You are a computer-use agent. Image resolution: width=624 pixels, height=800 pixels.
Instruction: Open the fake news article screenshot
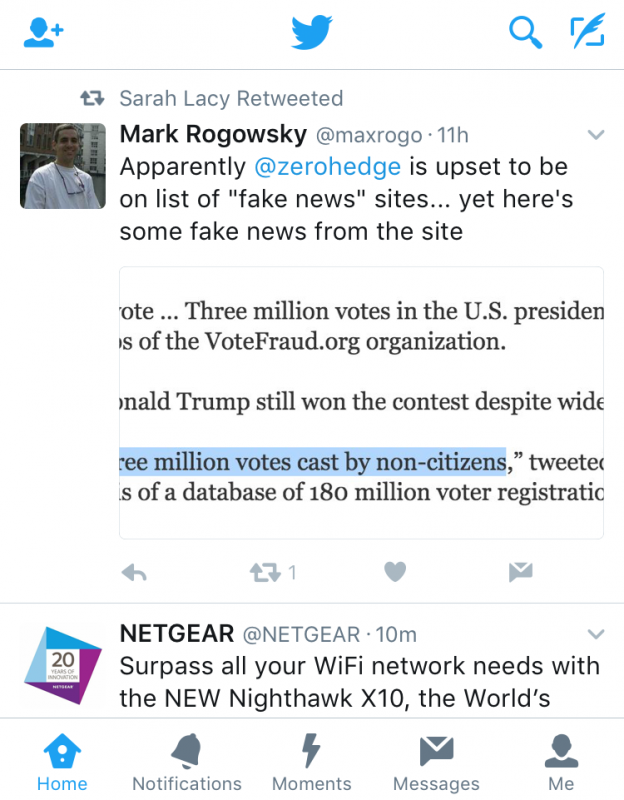tap(361, 402)
